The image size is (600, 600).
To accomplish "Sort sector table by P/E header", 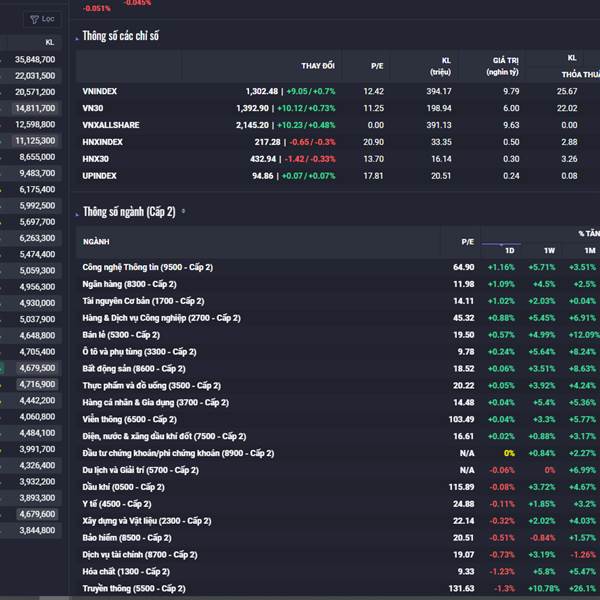I will [468, 241].
